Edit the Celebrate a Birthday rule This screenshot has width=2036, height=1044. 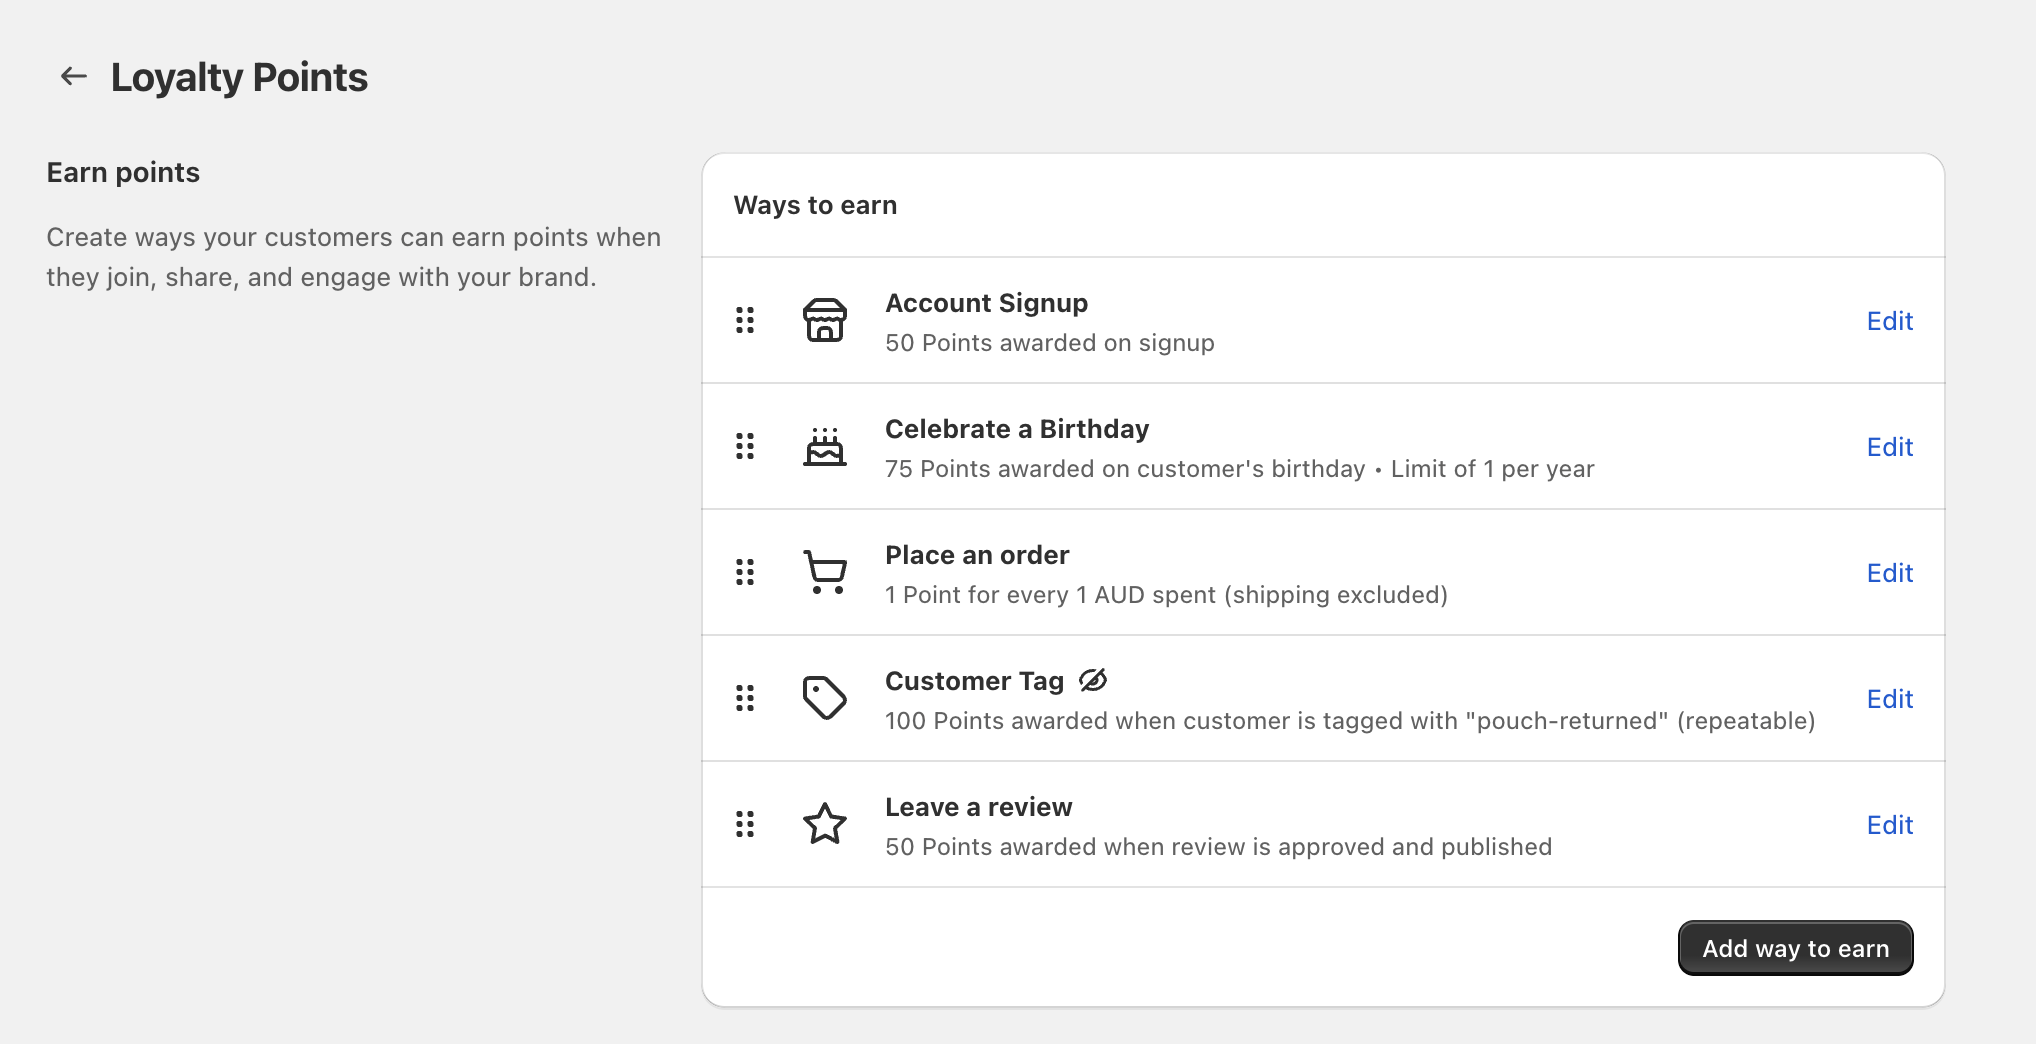[1889, 447]
